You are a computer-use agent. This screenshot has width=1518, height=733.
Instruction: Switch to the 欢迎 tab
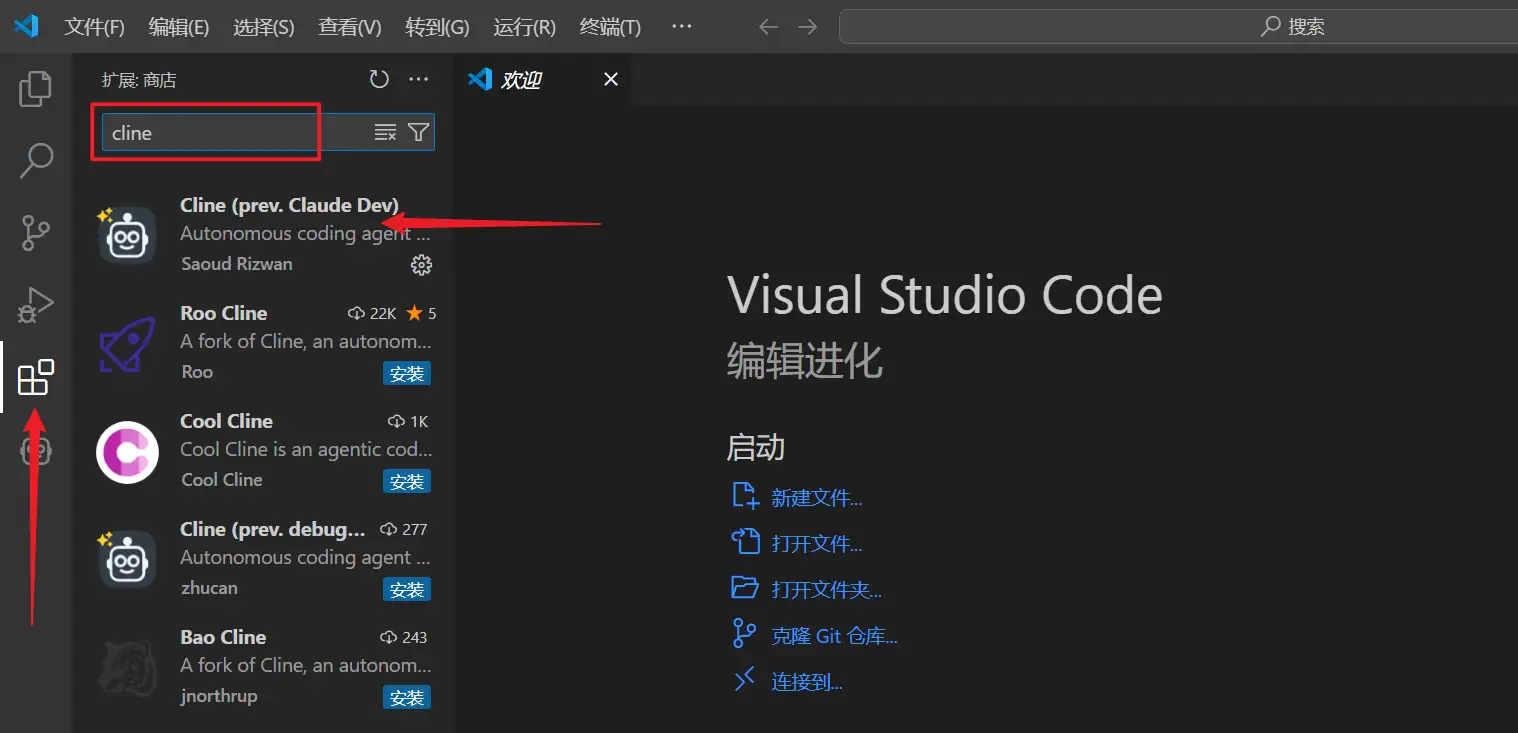521,79
